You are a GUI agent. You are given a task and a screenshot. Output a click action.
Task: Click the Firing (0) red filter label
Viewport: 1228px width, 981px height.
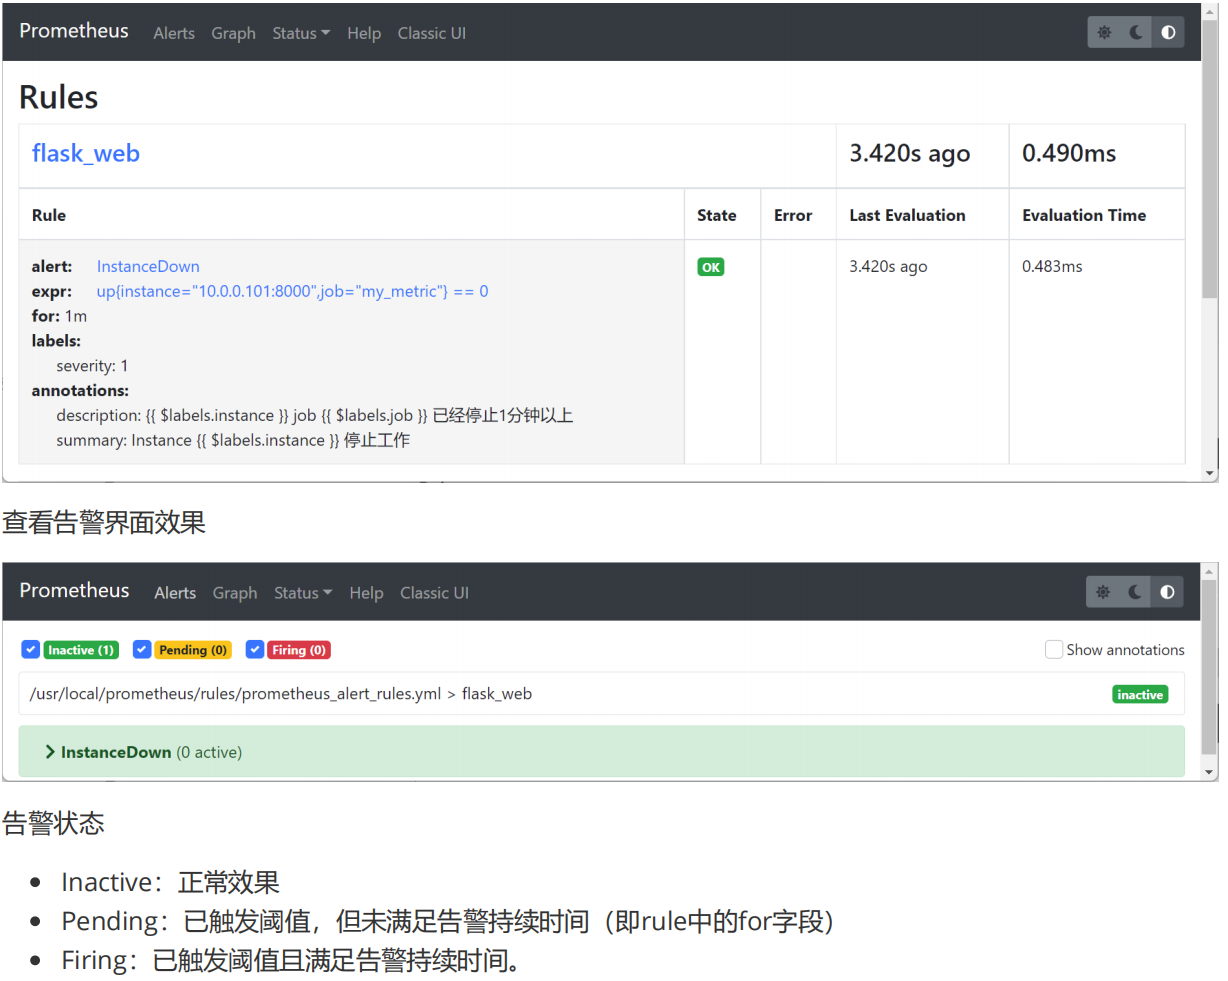click(x=299, y=650)
